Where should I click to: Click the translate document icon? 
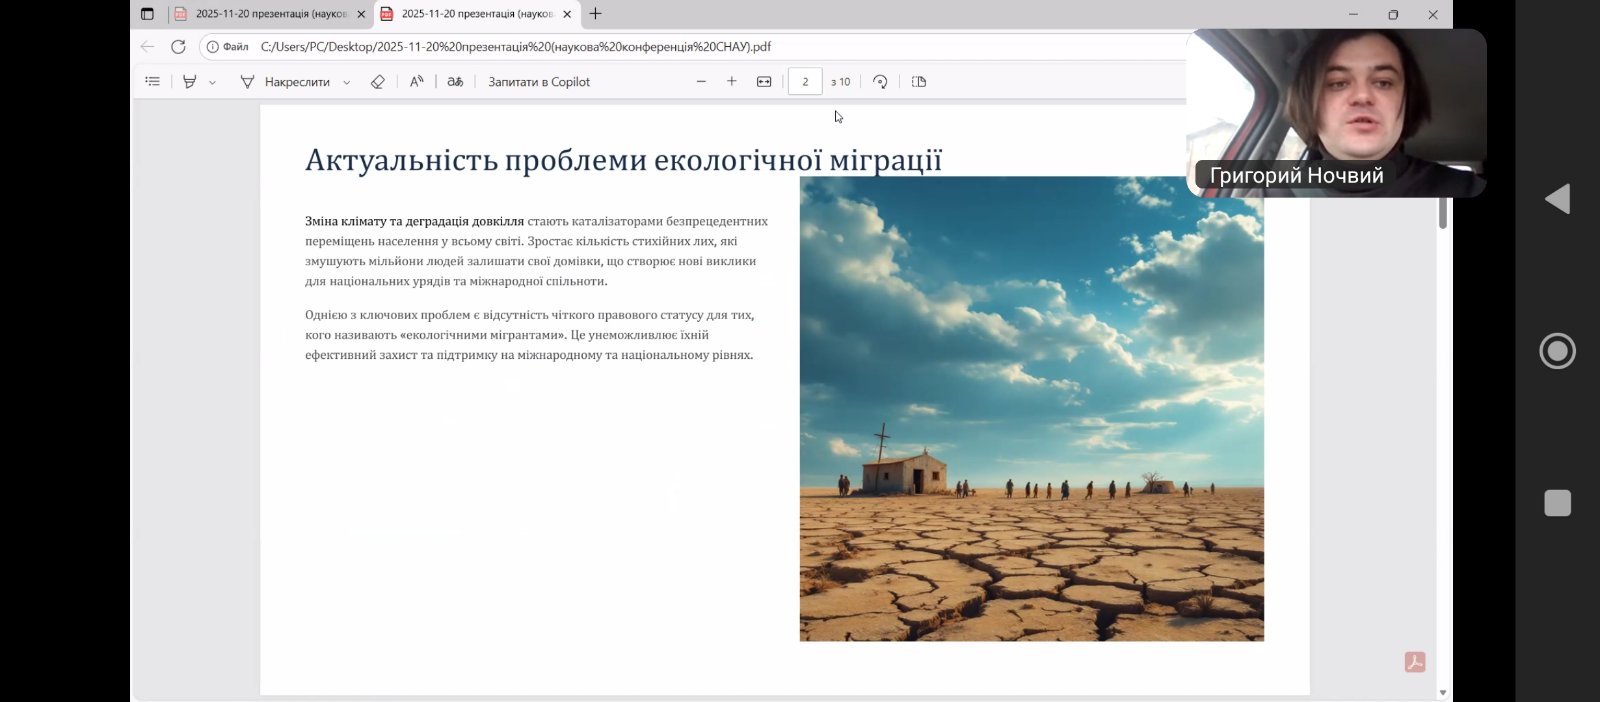(x=455, y=82)
